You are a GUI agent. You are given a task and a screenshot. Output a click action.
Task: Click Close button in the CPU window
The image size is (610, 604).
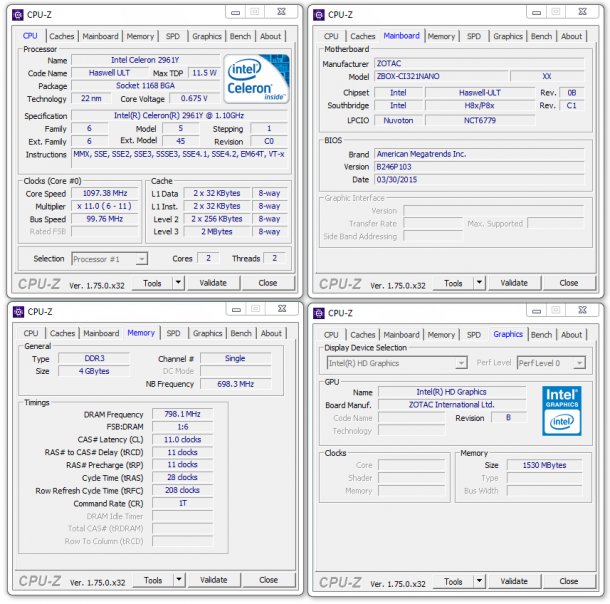point(268,283)
